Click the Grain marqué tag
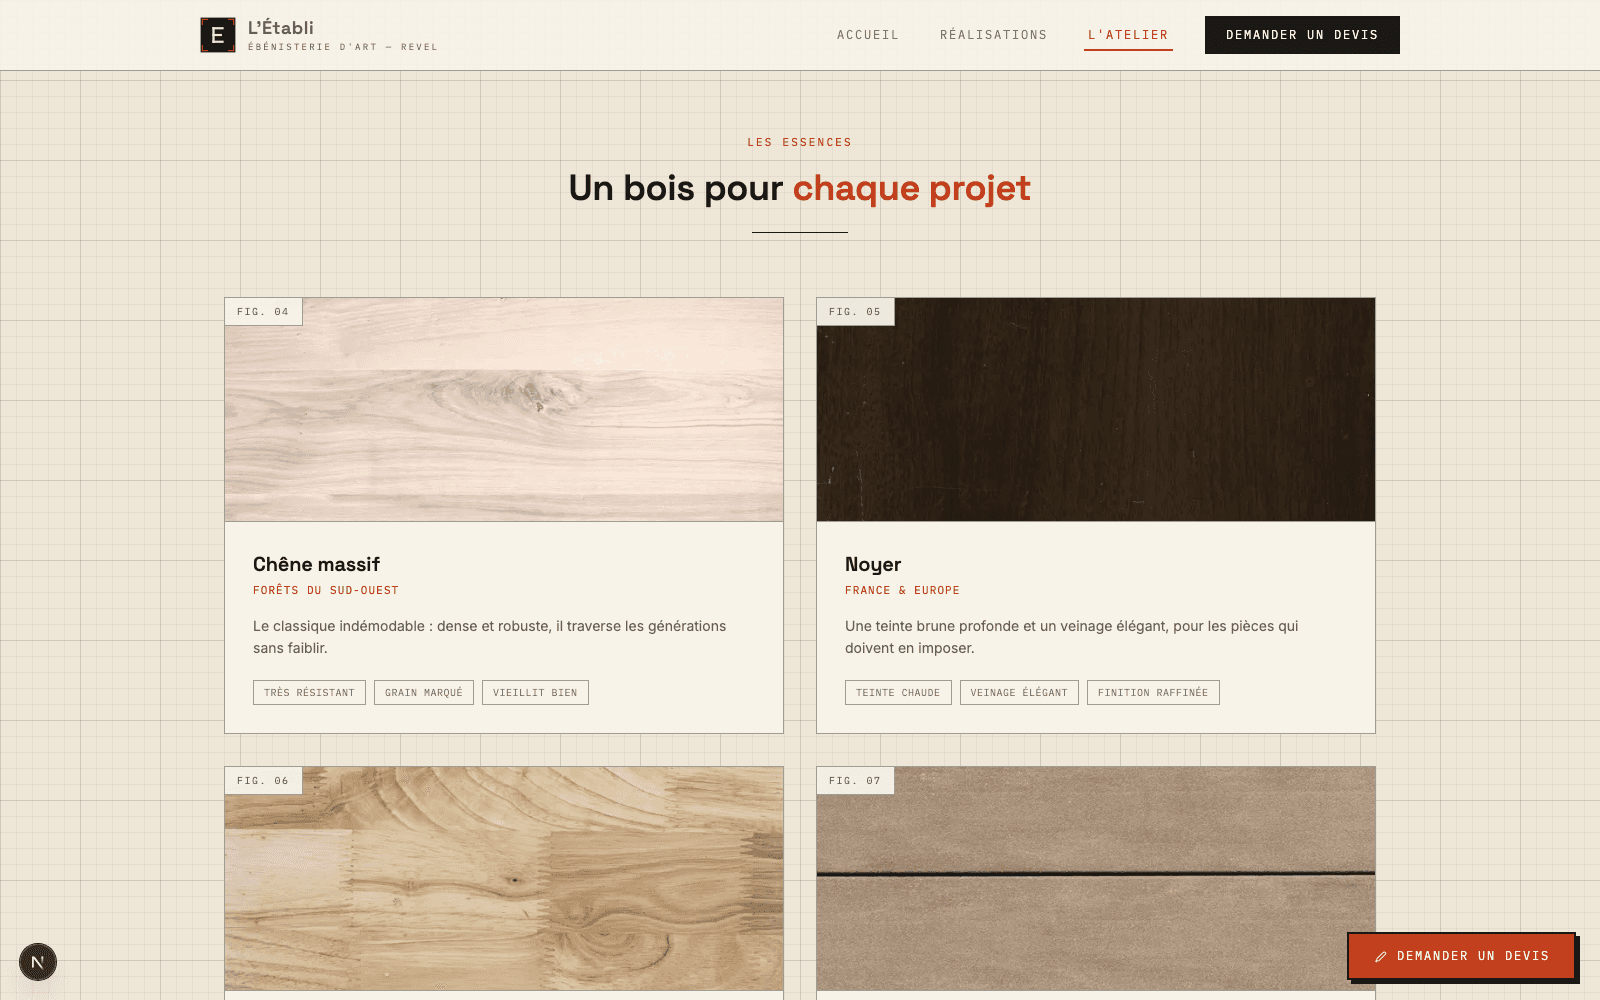The height and width of the screenshot is (1000, 1600). click(x=424, y=693)
